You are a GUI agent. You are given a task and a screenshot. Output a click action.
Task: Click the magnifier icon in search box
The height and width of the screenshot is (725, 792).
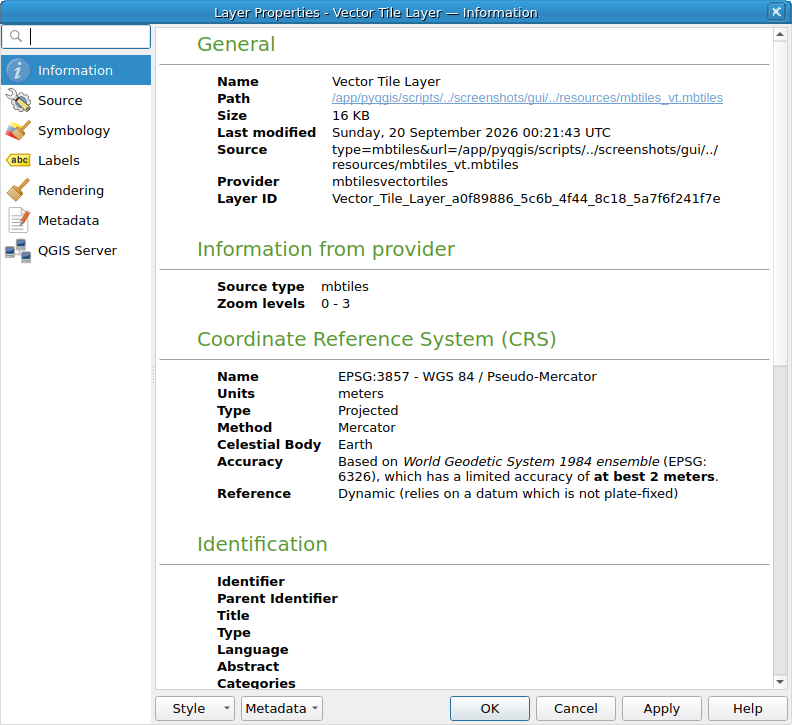[x=16, y=36]
